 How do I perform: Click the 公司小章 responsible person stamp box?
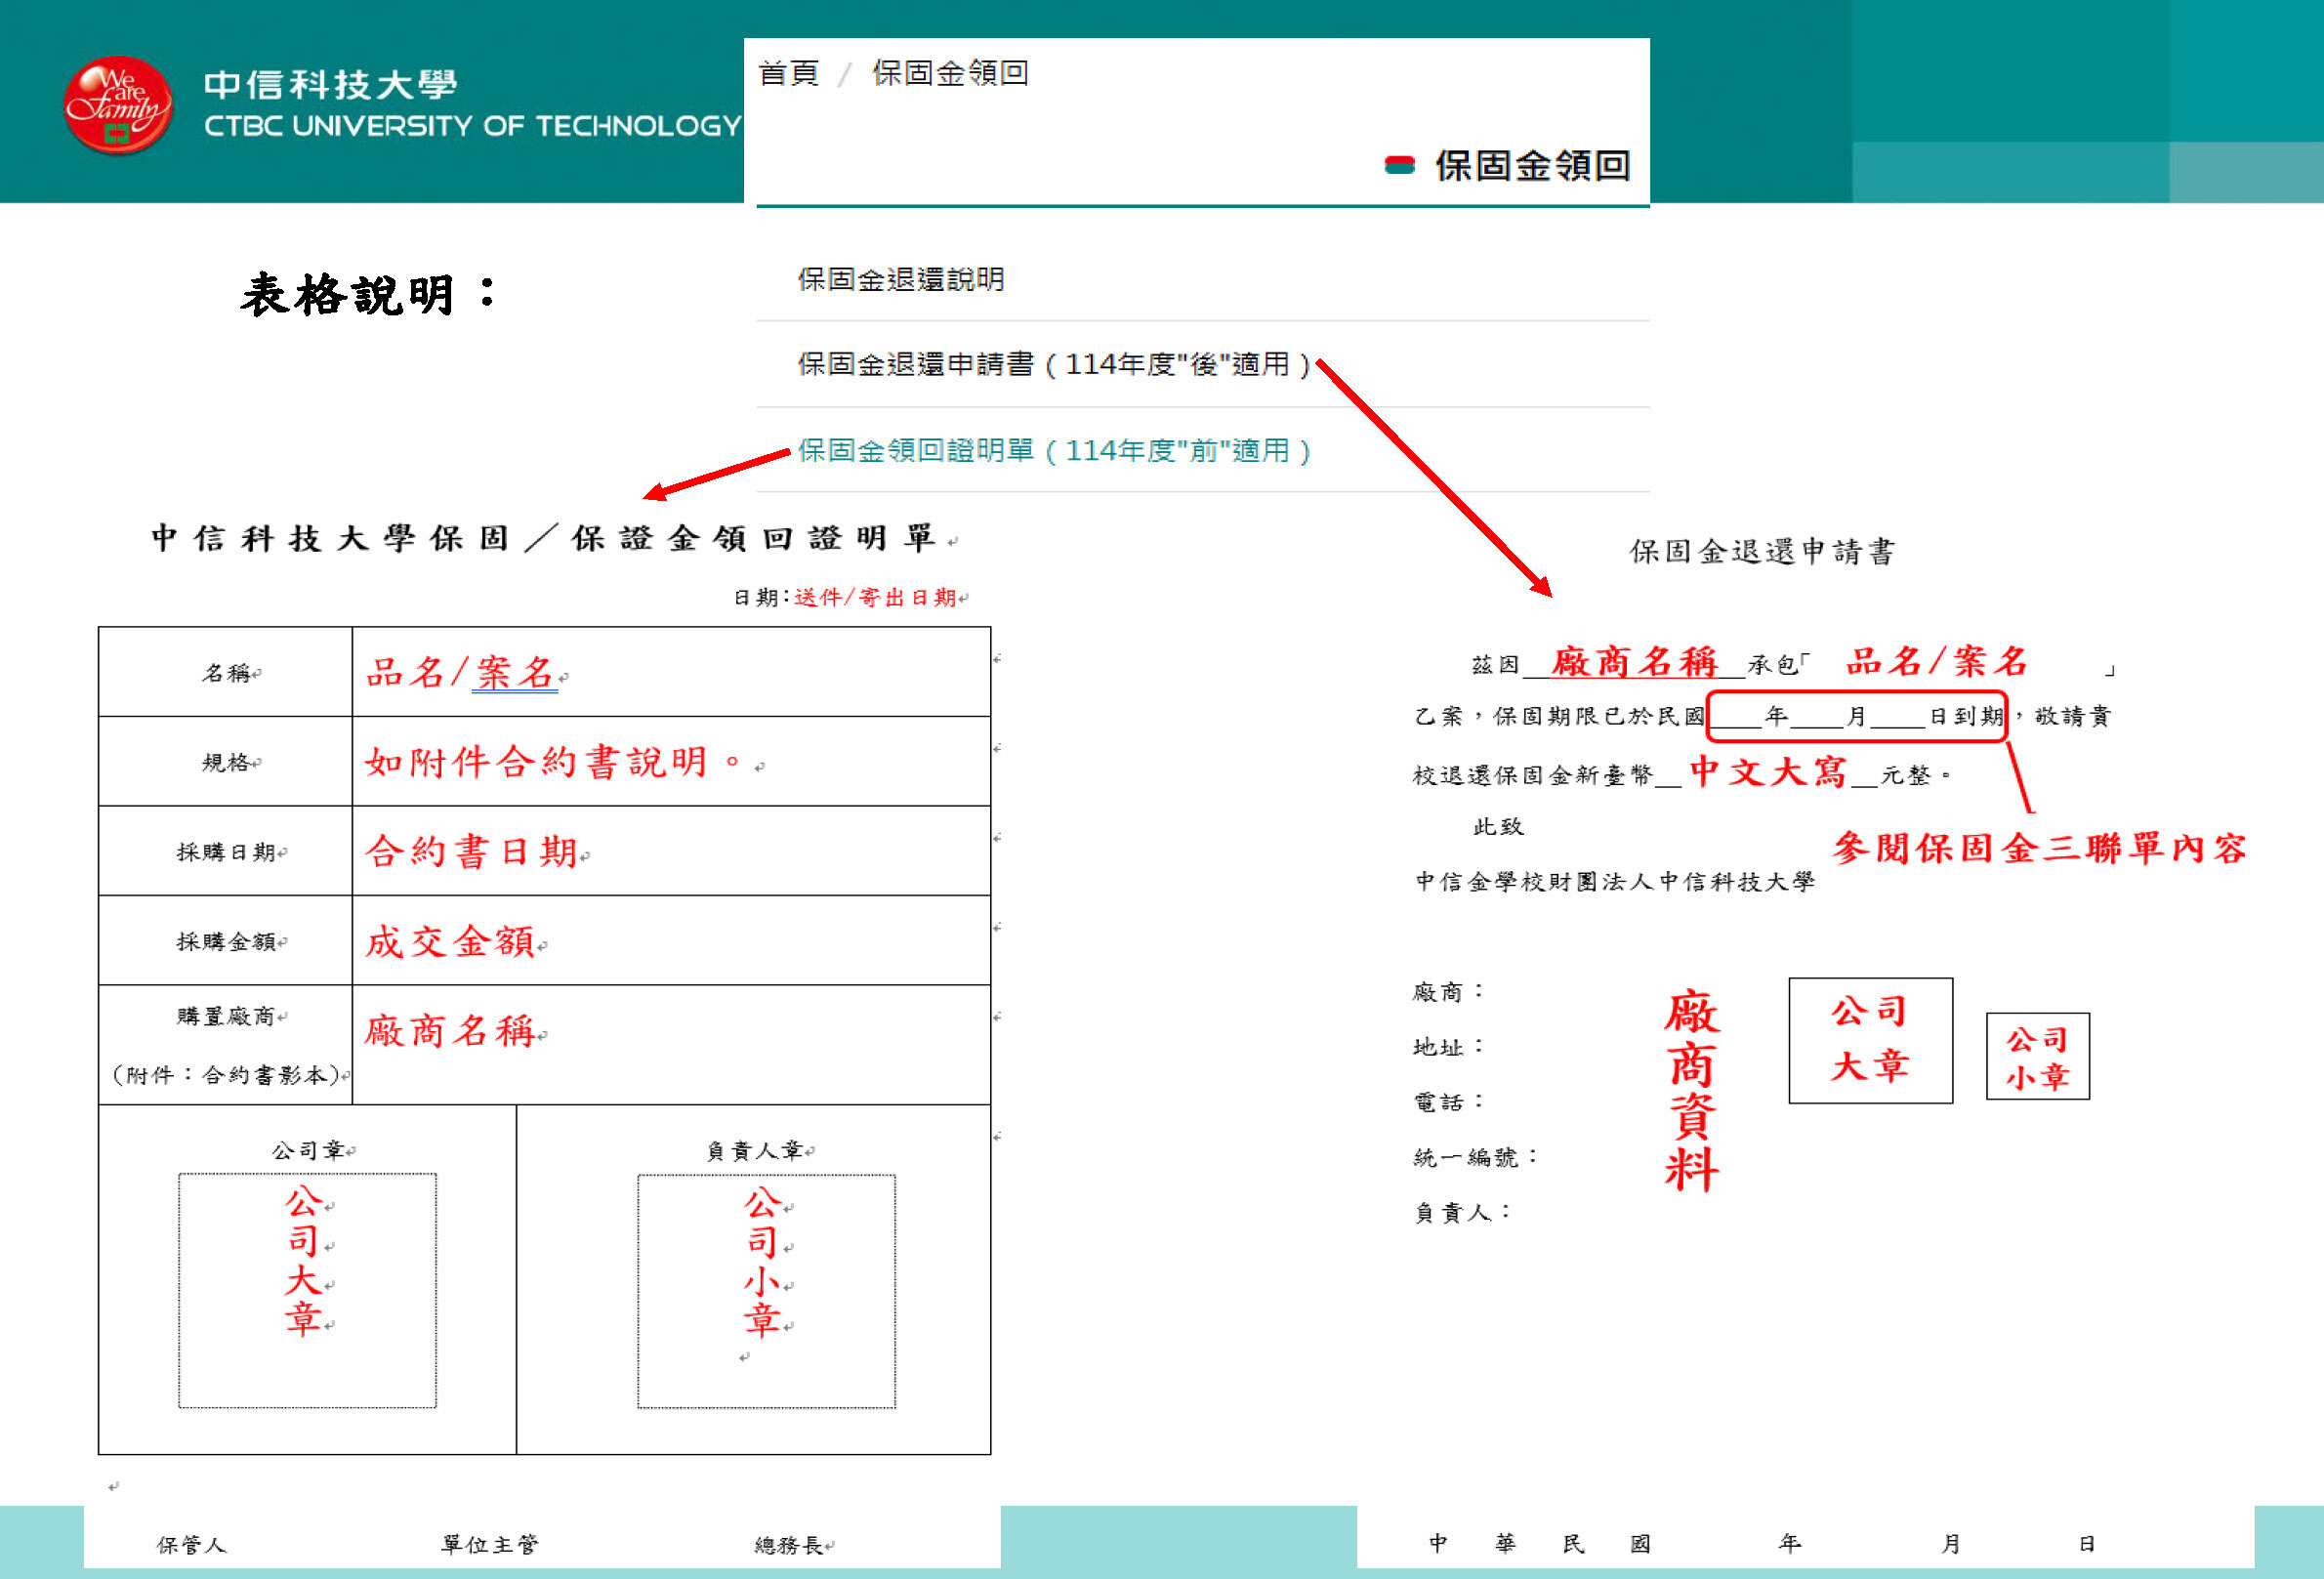[x=766, y=1290]
